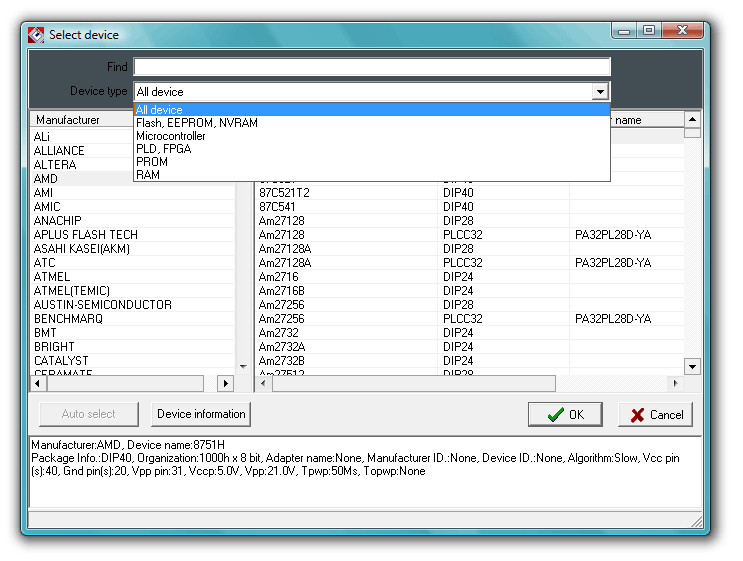
Task: Select manufacturer ALTERA
Action: (82, 164)
